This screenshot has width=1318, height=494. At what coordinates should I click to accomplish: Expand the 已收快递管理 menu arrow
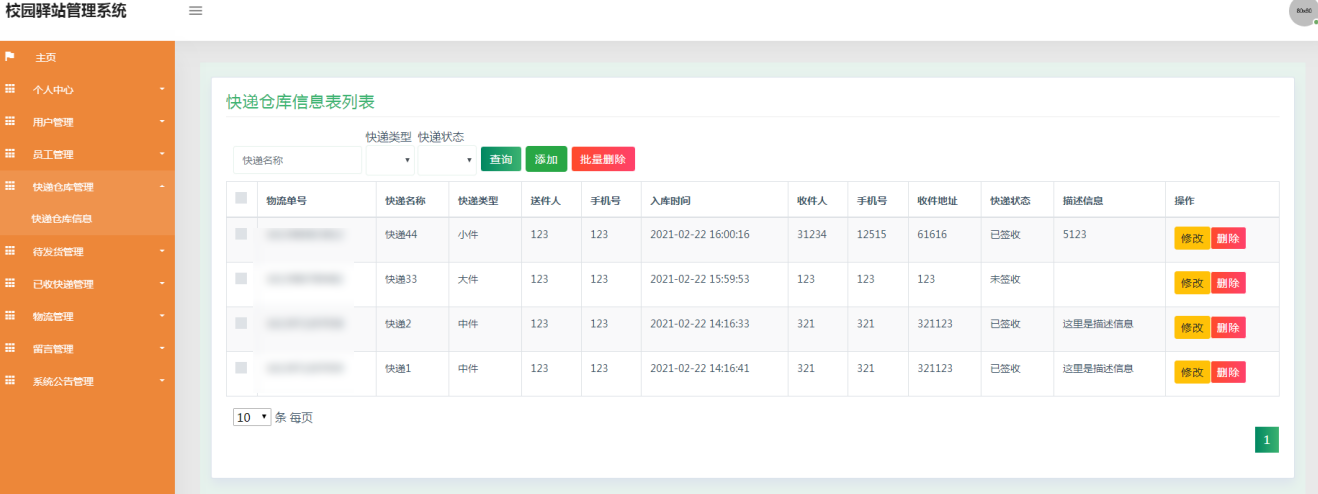coord(162,284)
